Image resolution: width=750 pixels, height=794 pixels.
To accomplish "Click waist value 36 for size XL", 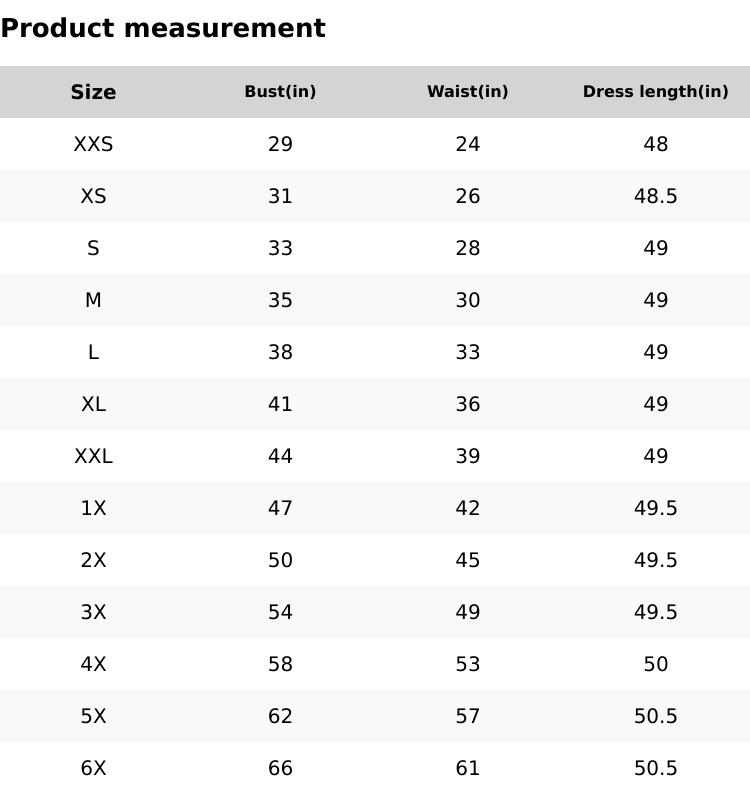I will [467, 404].
